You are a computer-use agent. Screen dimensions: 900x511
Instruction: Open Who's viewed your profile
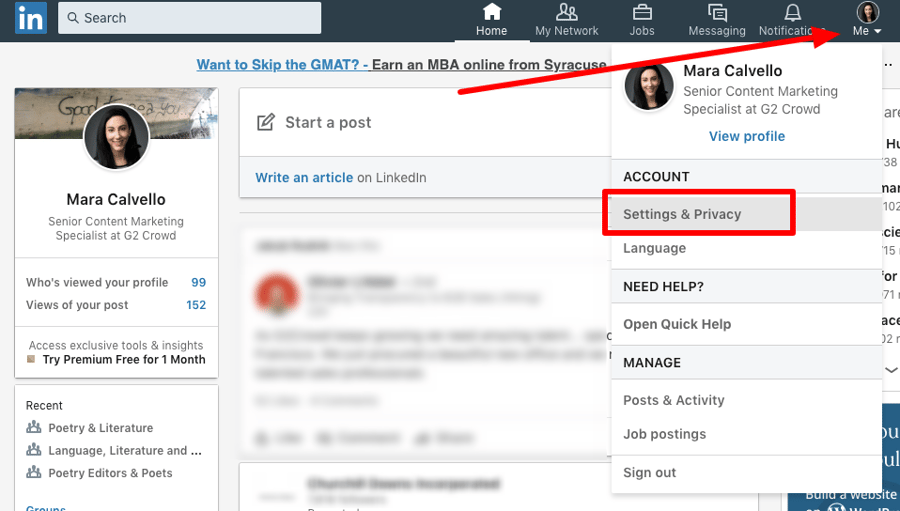tap(97, 282)
